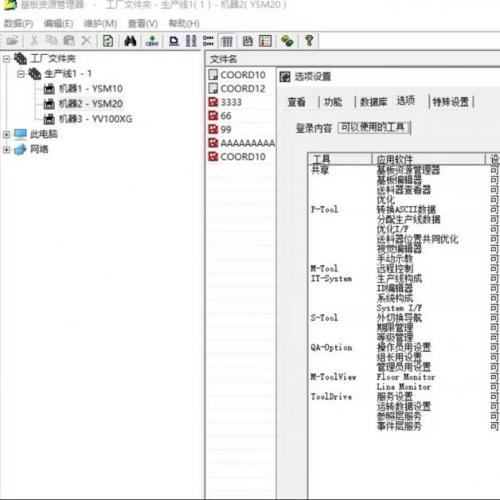Viewport: 500px width, 500px height.
Task: Switch to the 数据库 tab
Action: (373, 102)
